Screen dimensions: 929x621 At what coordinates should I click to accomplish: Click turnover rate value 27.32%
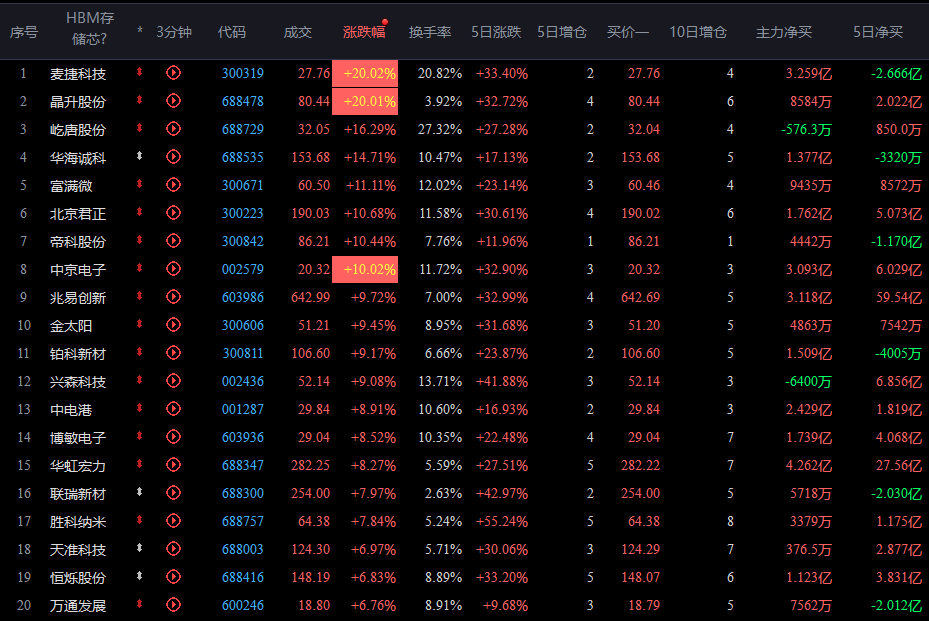[440, 129]
